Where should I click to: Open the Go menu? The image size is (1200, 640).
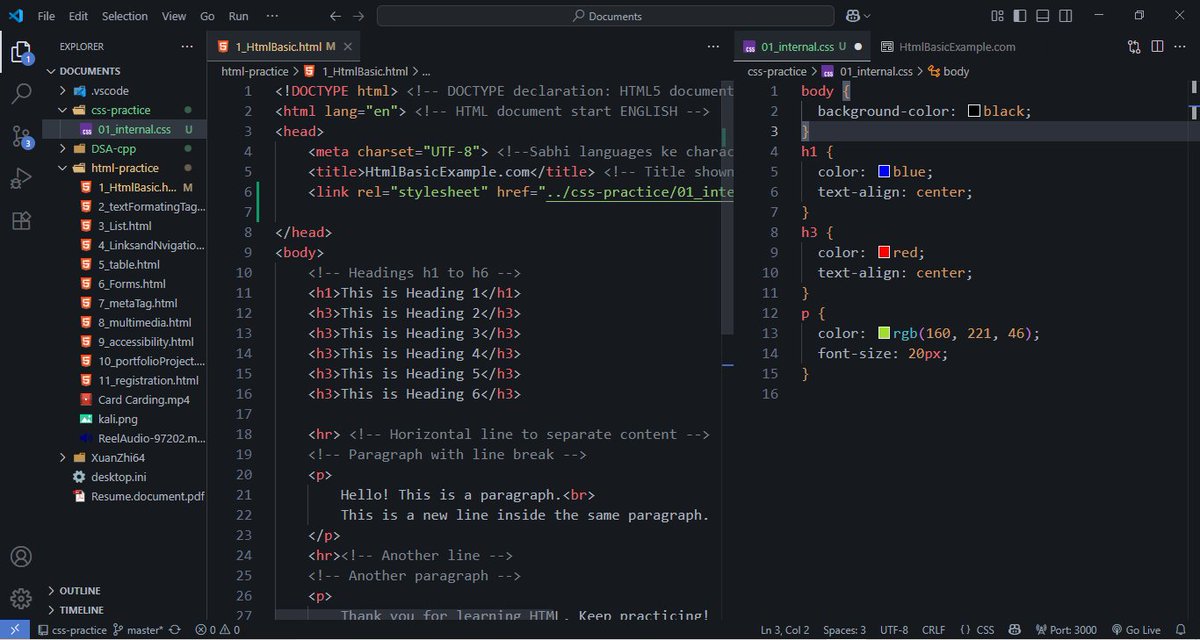pyautogui.click(x=207, y=16)
